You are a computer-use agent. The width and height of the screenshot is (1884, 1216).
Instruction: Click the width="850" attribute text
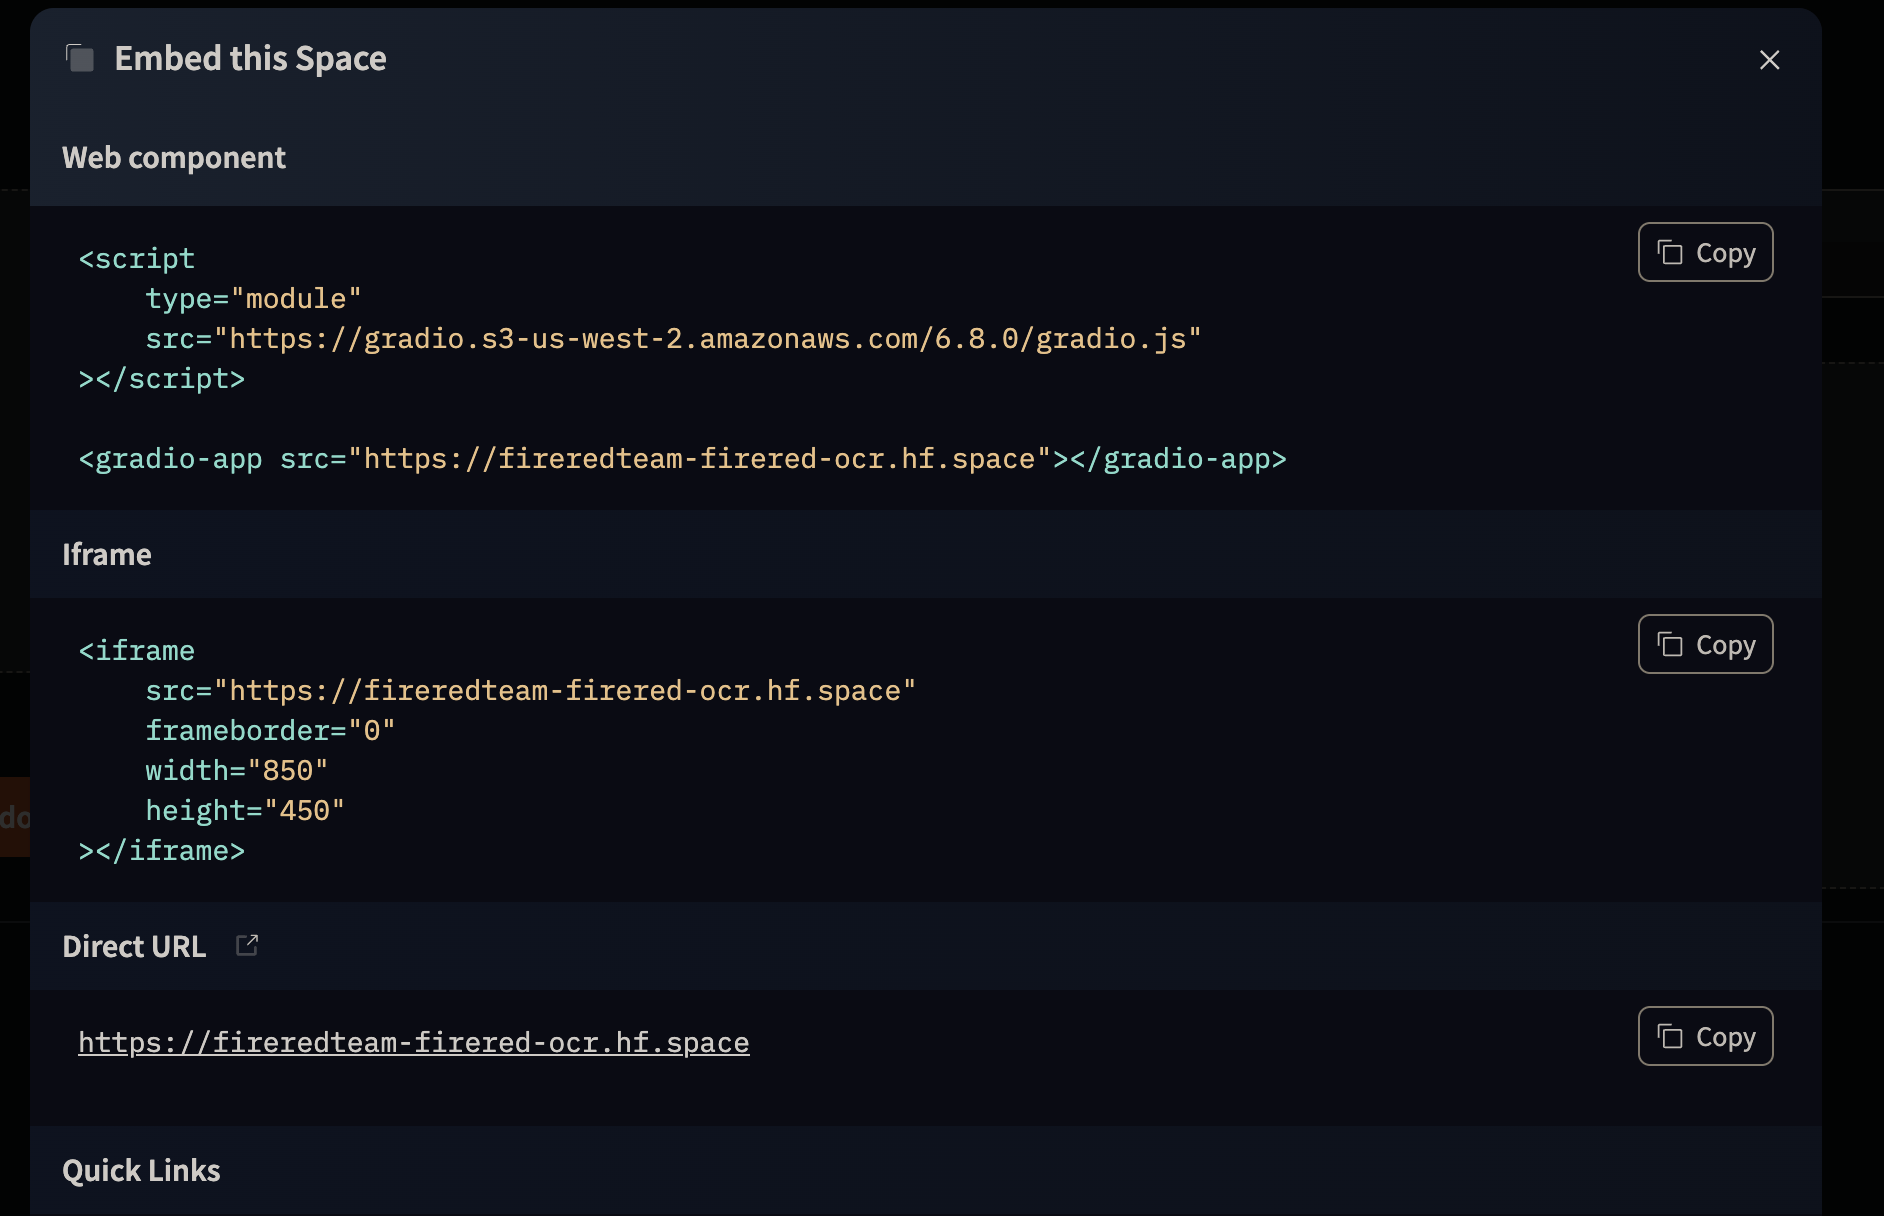[236, 771]
